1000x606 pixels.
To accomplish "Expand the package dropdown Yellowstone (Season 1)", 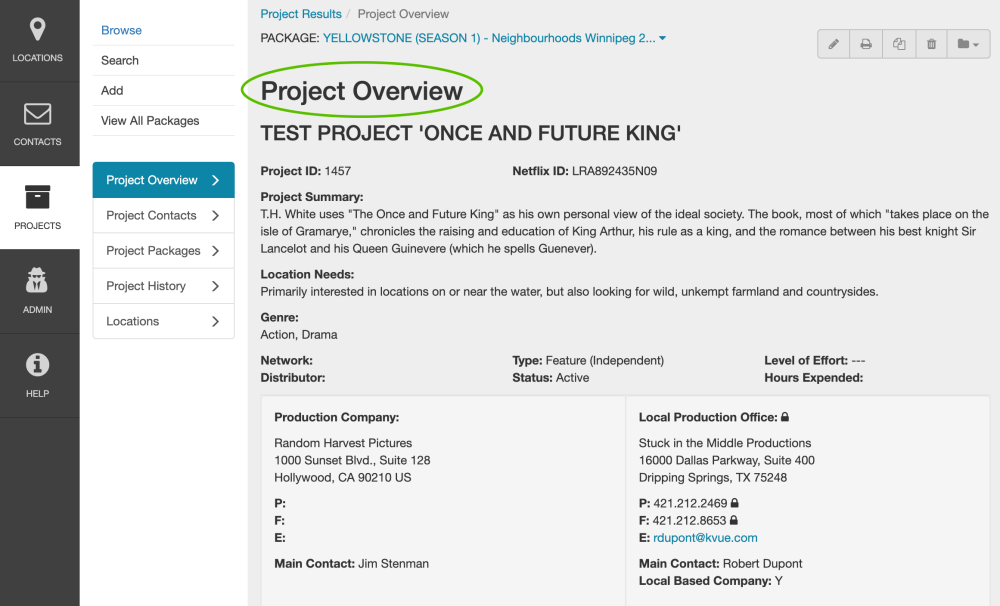I will click(494, 38).
